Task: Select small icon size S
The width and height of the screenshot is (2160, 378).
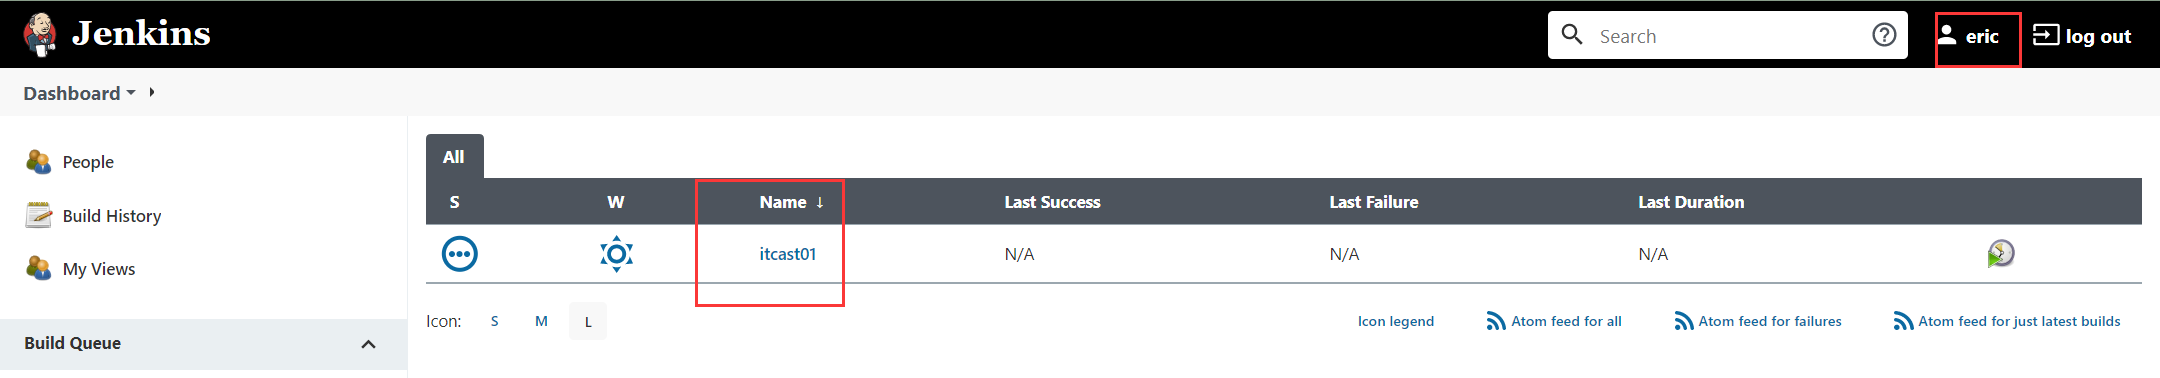Action: click(x=494, y=321)
